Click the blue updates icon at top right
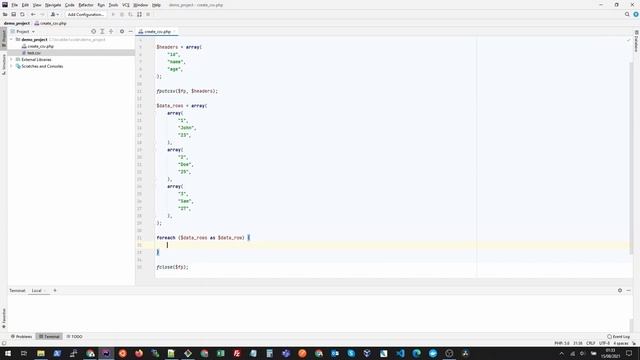This screenshot has height=360, width=640. tap(636, 14)
